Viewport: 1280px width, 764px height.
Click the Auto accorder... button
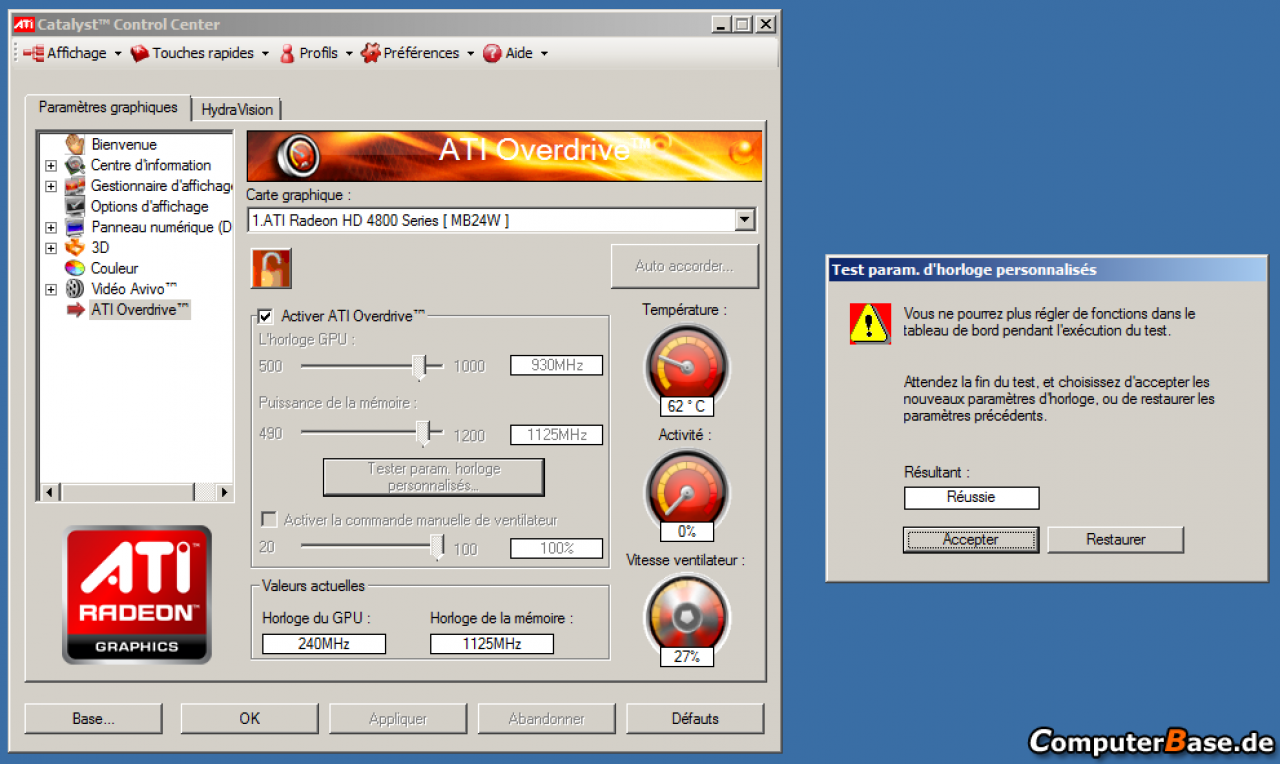[685, 266]
